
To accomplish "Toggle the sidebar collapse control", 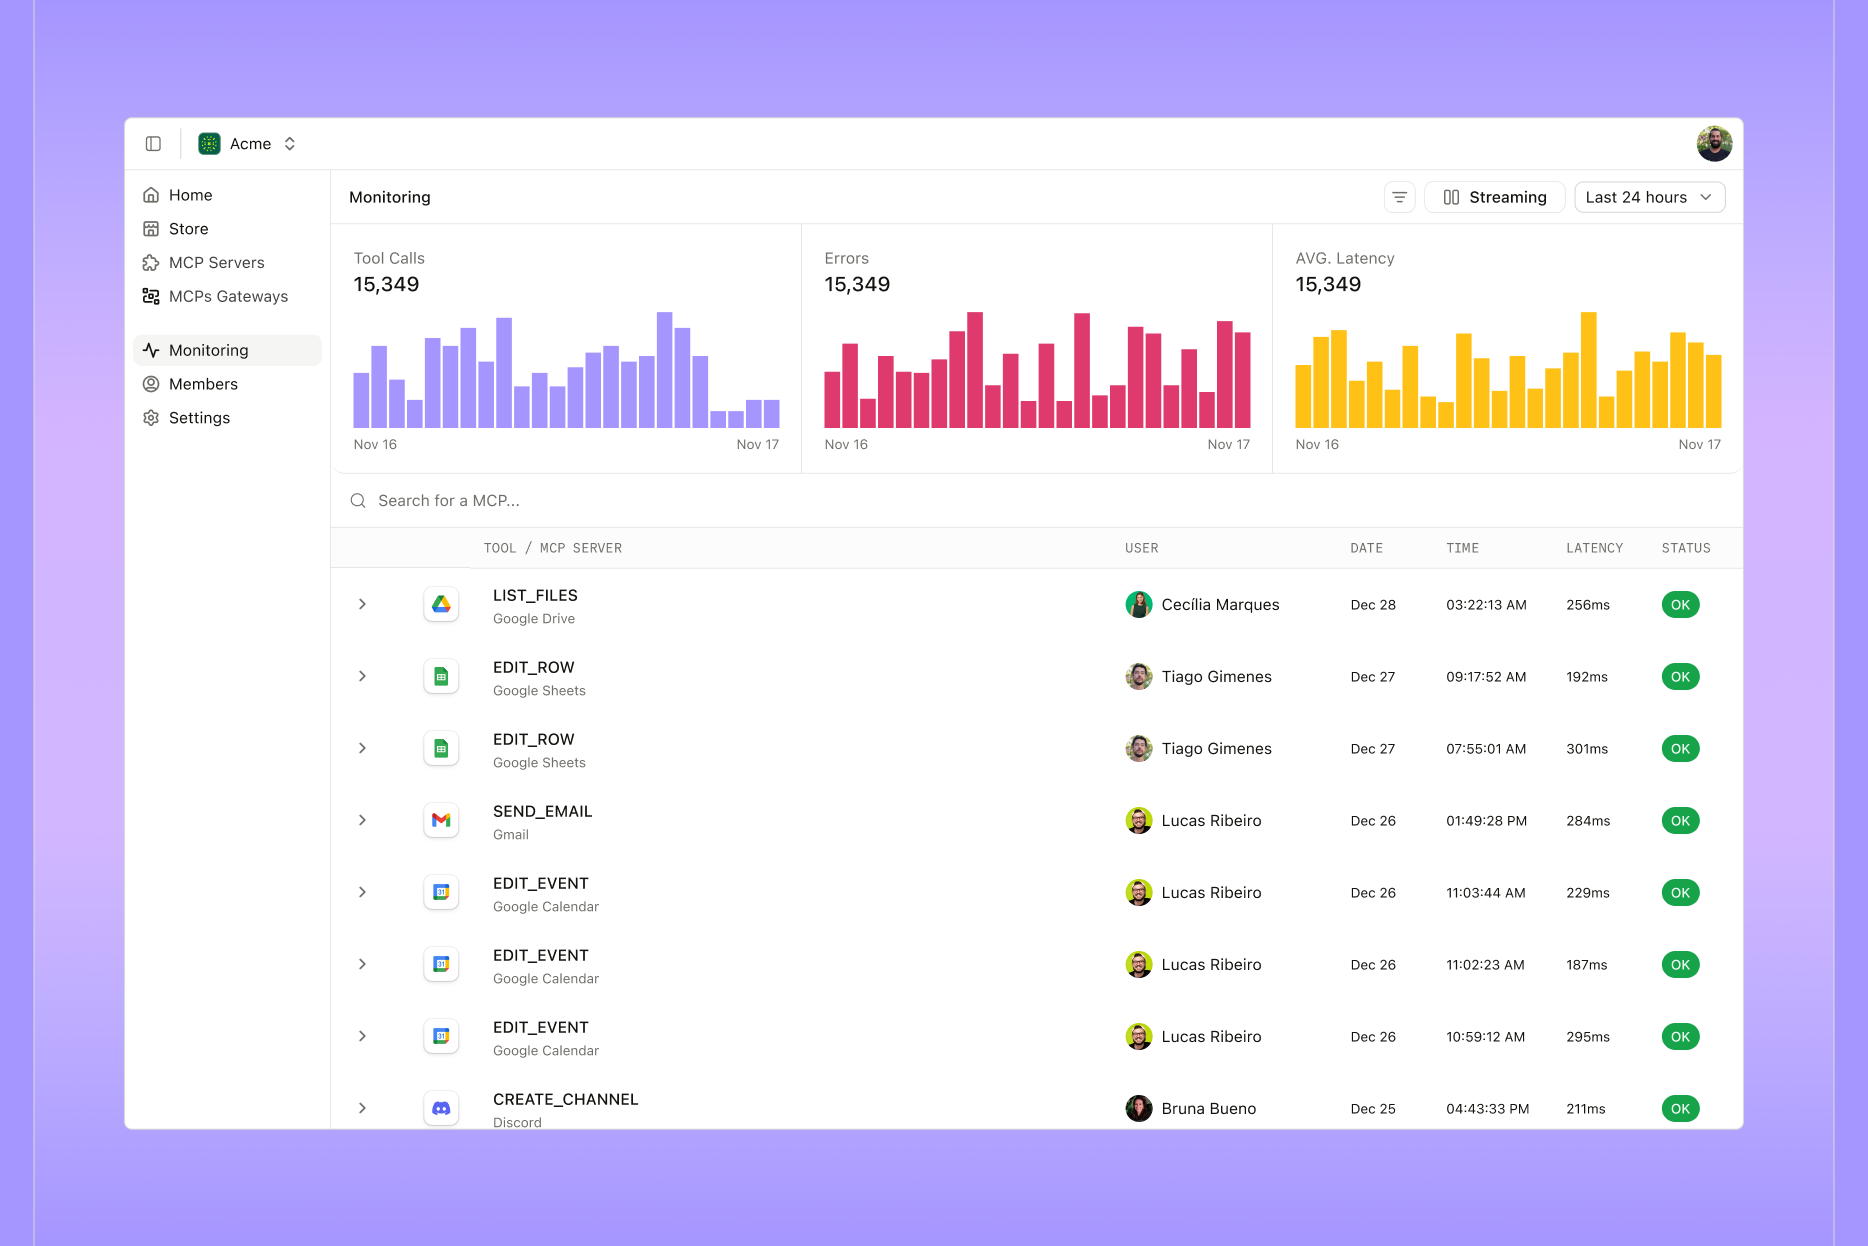I will pos(153,143).
